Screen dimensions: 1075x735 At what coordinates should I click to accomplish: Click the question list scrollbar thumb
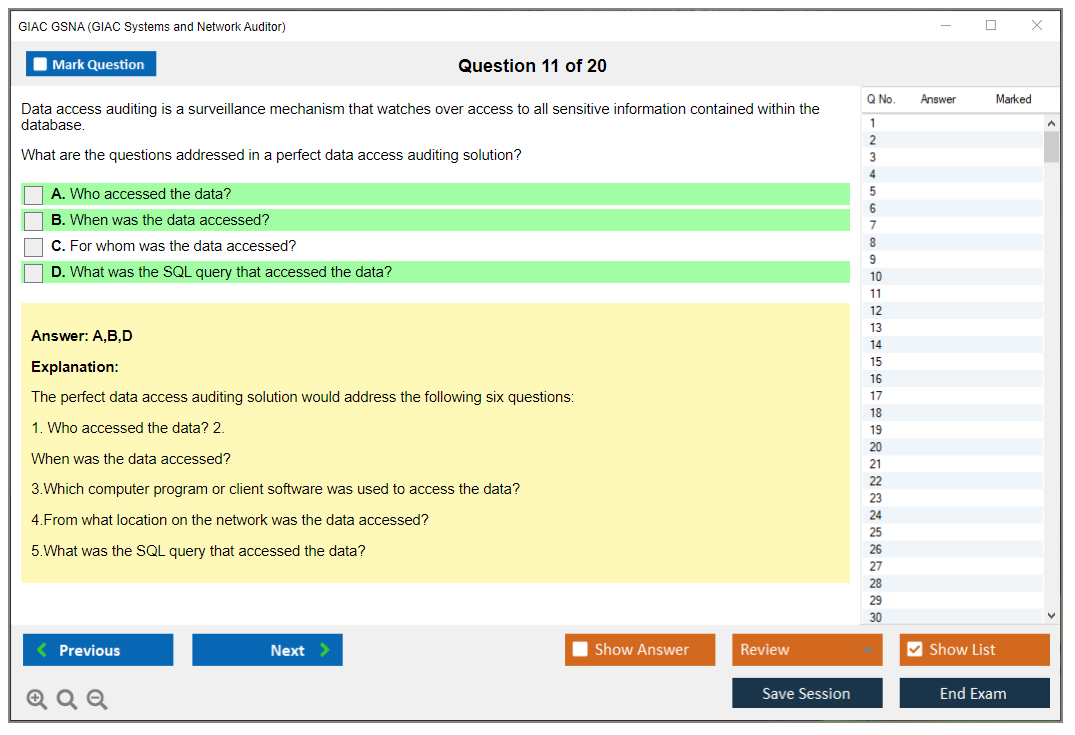coord(1051,146)
